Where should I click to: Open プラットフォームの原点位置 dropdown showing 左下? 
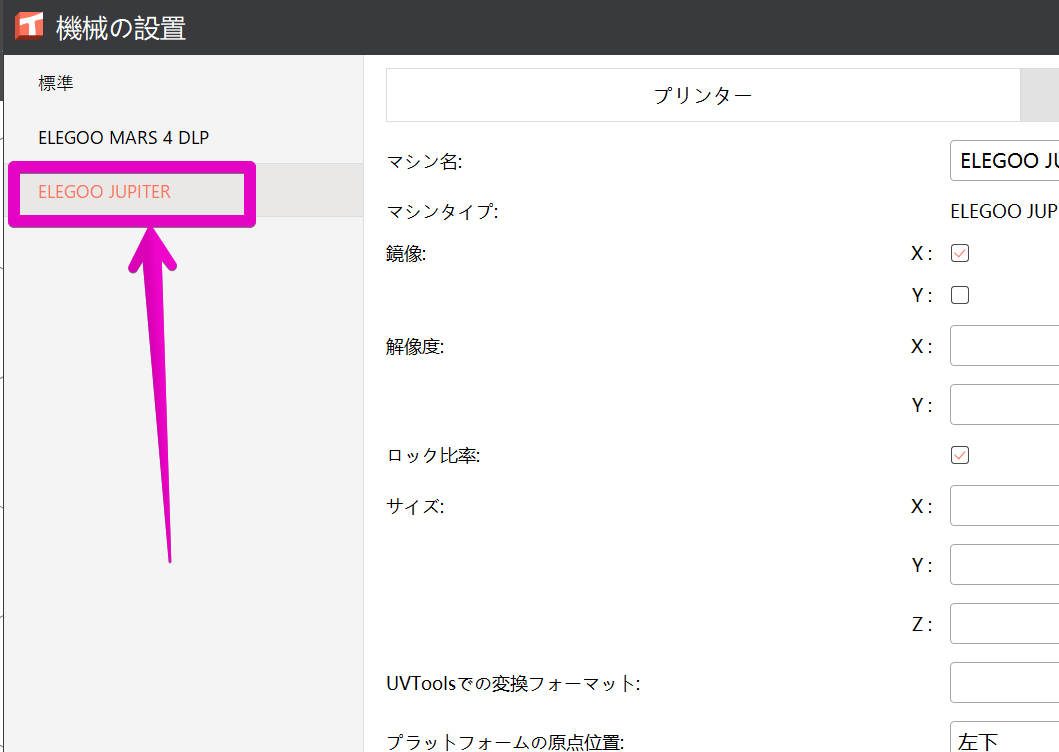1004,737
